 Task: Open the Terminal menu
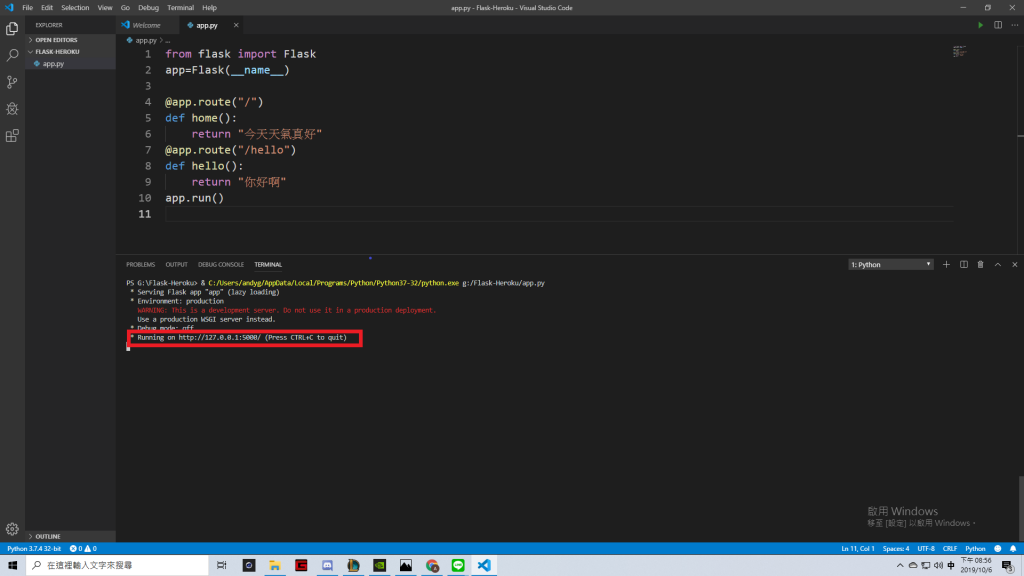pos(180,8)
